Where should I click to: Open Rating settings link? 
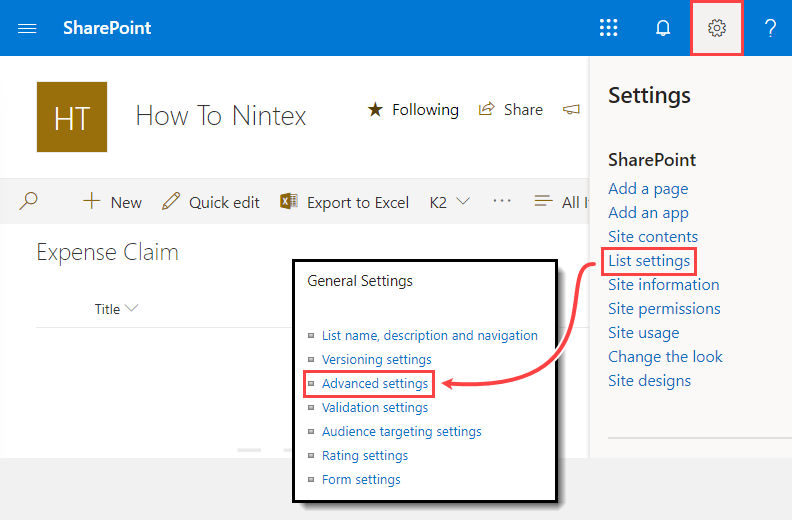(365, 455)
